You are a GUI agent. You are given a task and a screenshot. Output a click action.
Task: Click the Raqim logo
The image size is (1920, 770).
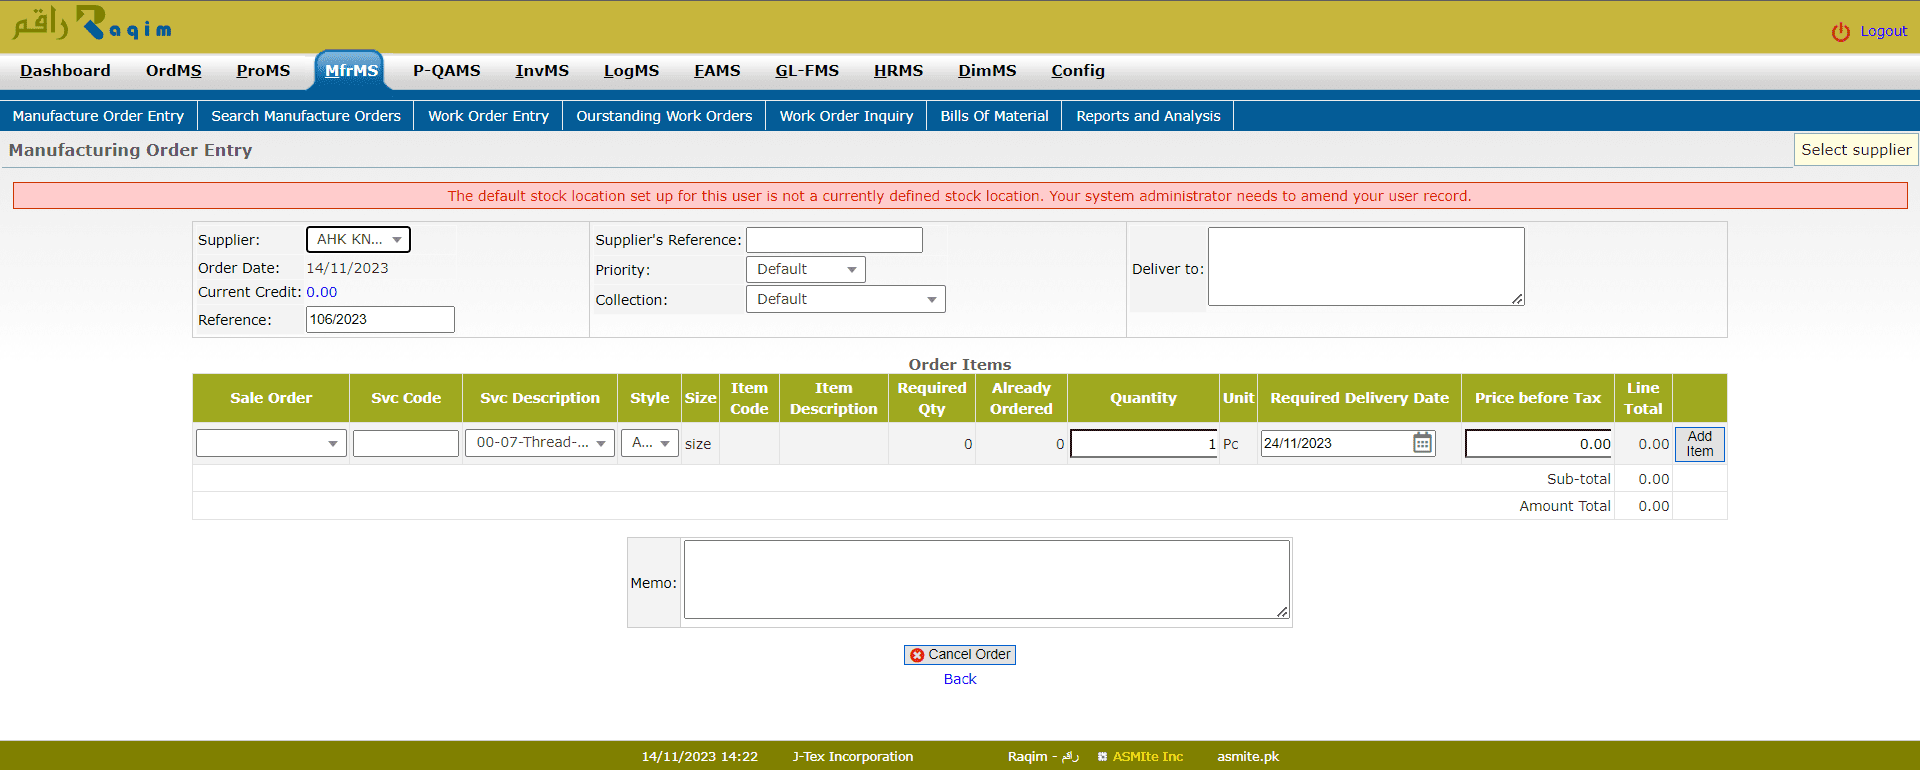pos(91,24)
